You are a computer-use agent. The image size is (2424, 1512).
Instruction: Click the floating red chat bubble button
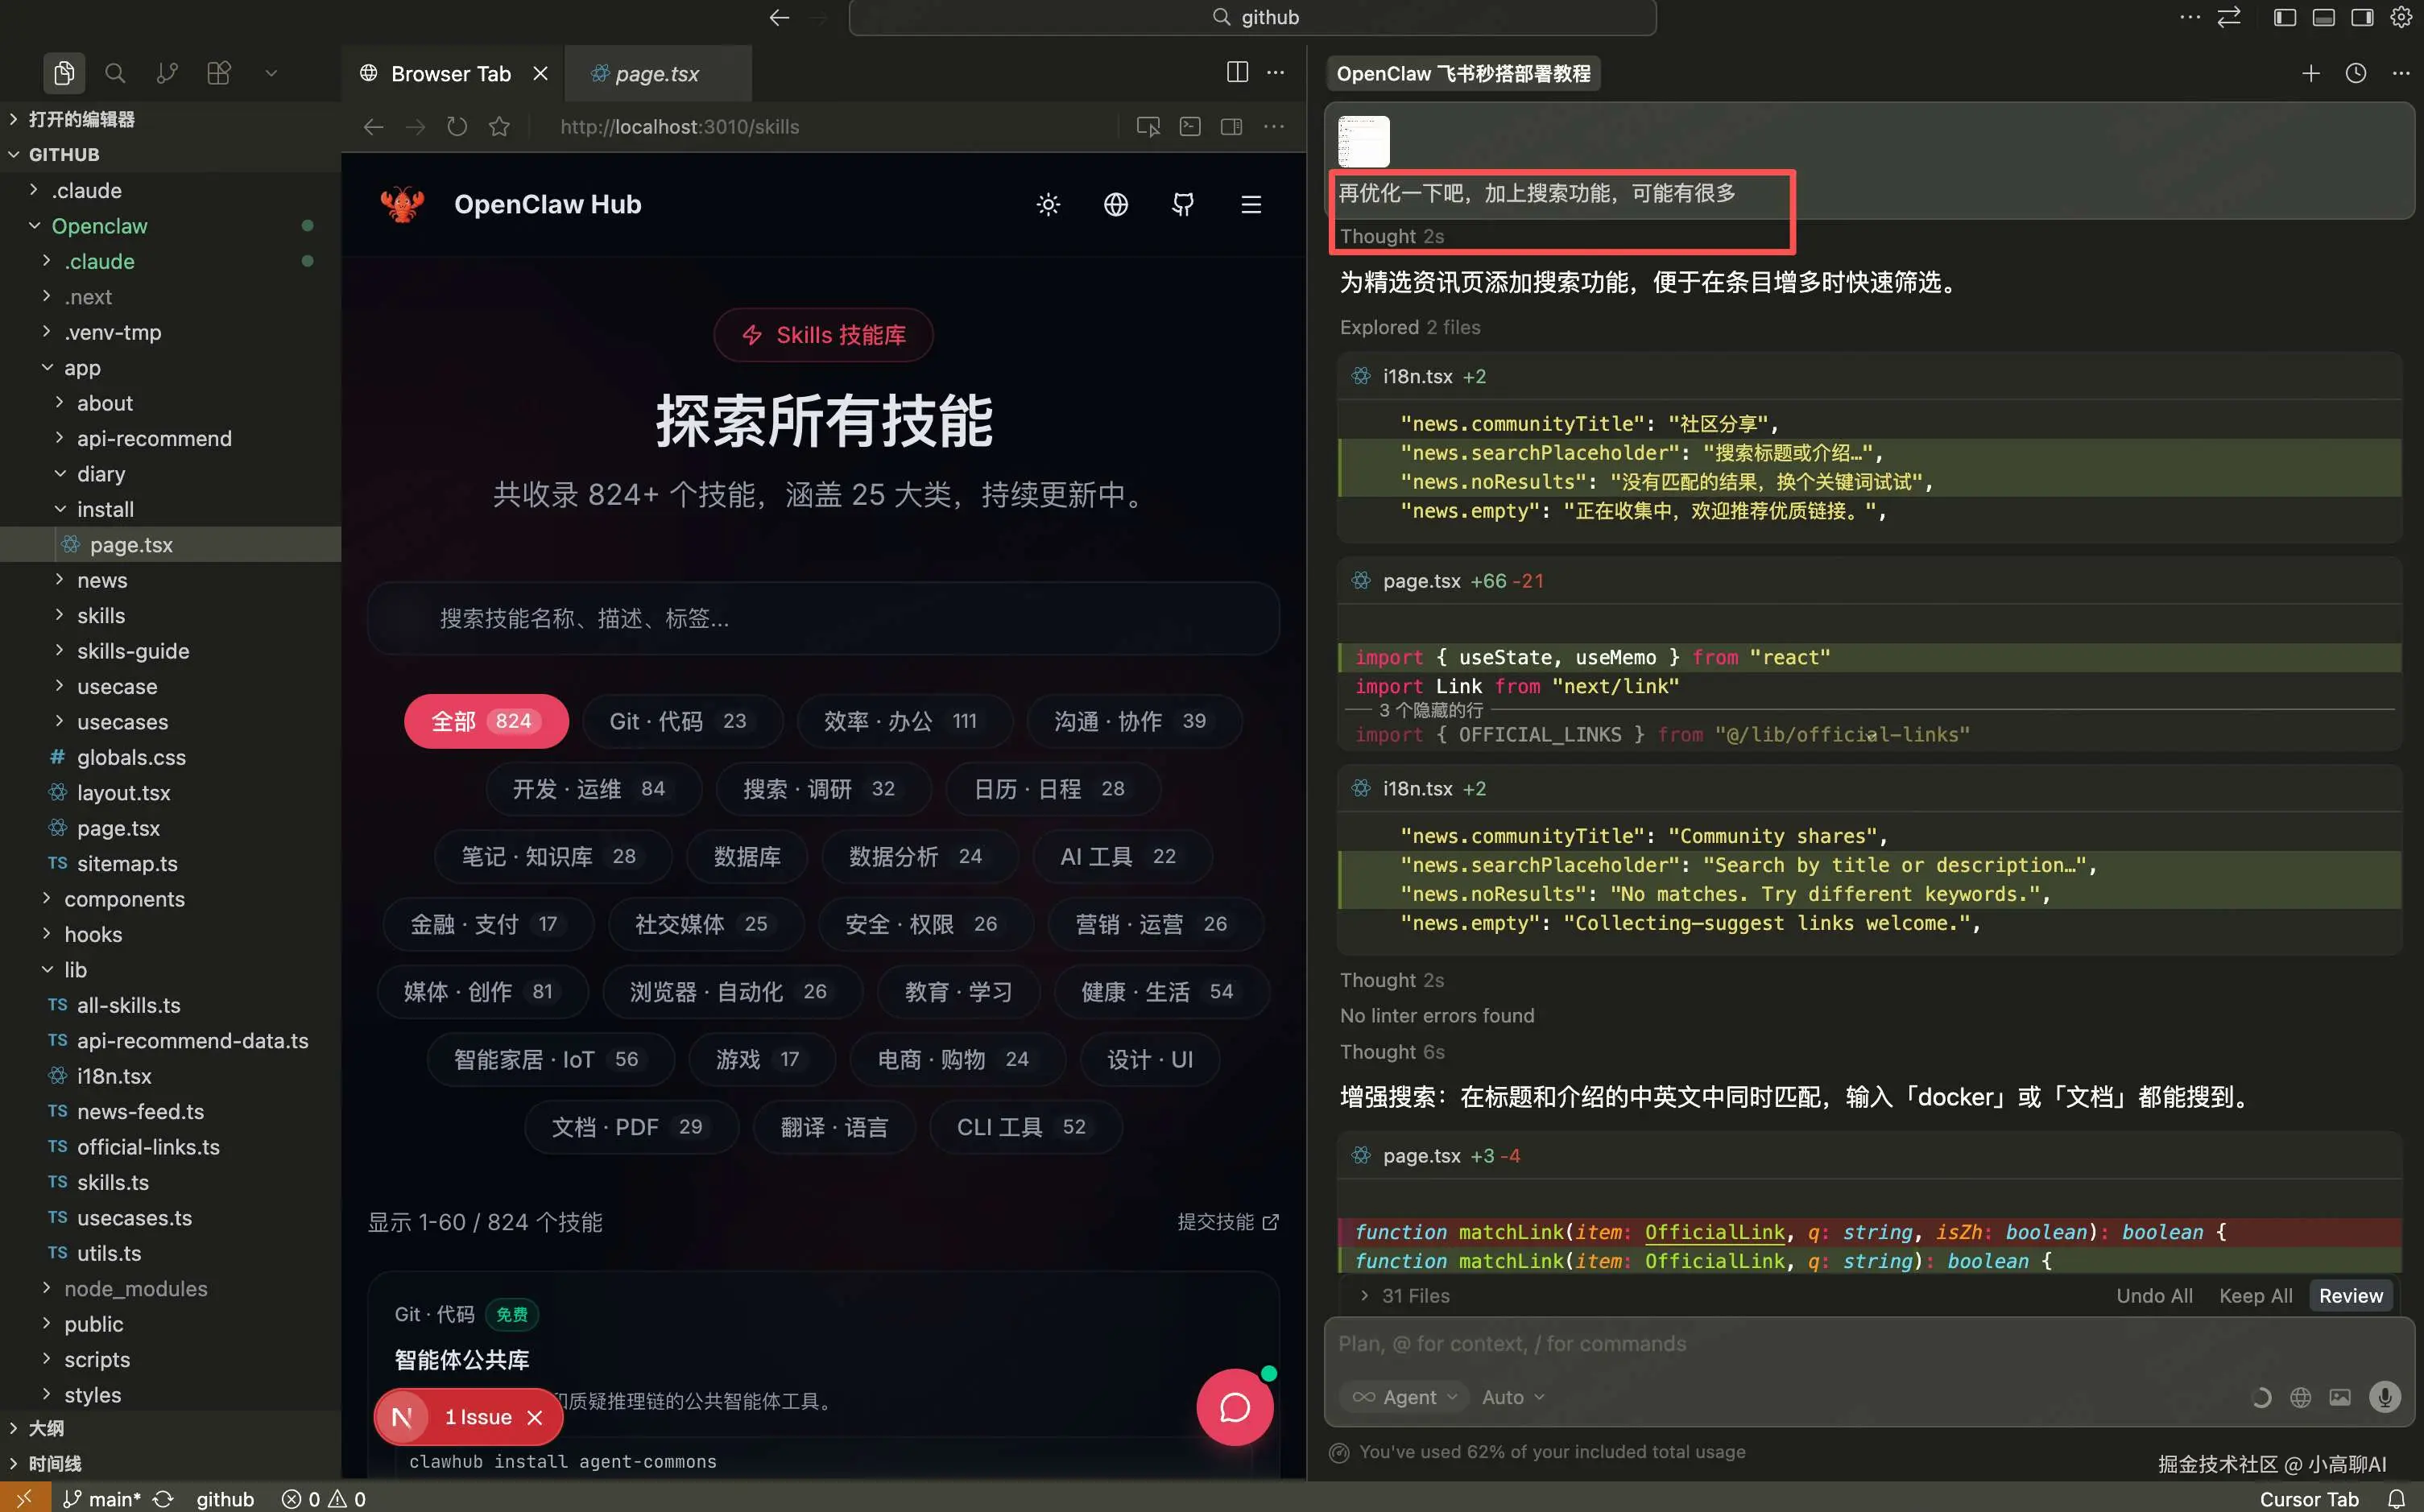tap(1234, 1407)
